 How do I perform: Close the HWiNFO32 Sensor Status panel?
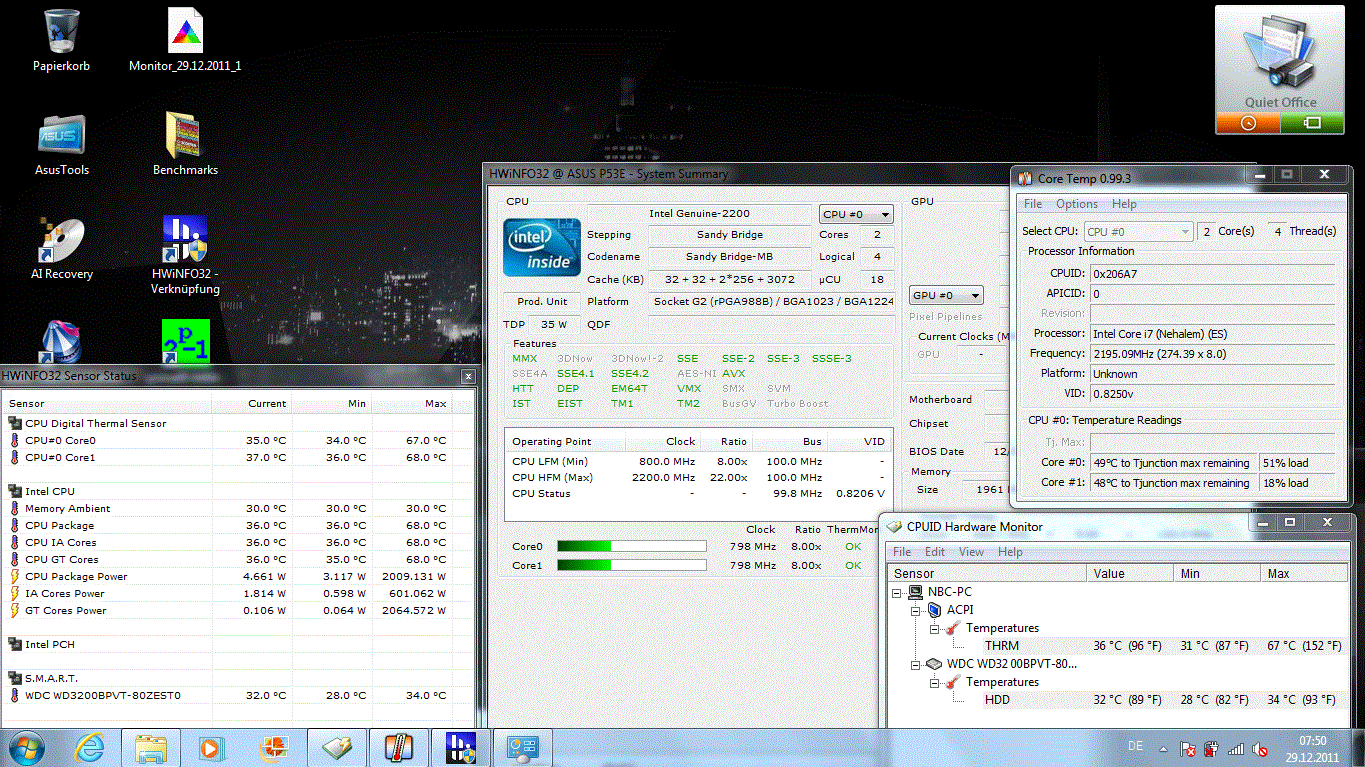[x=467, y=376]
